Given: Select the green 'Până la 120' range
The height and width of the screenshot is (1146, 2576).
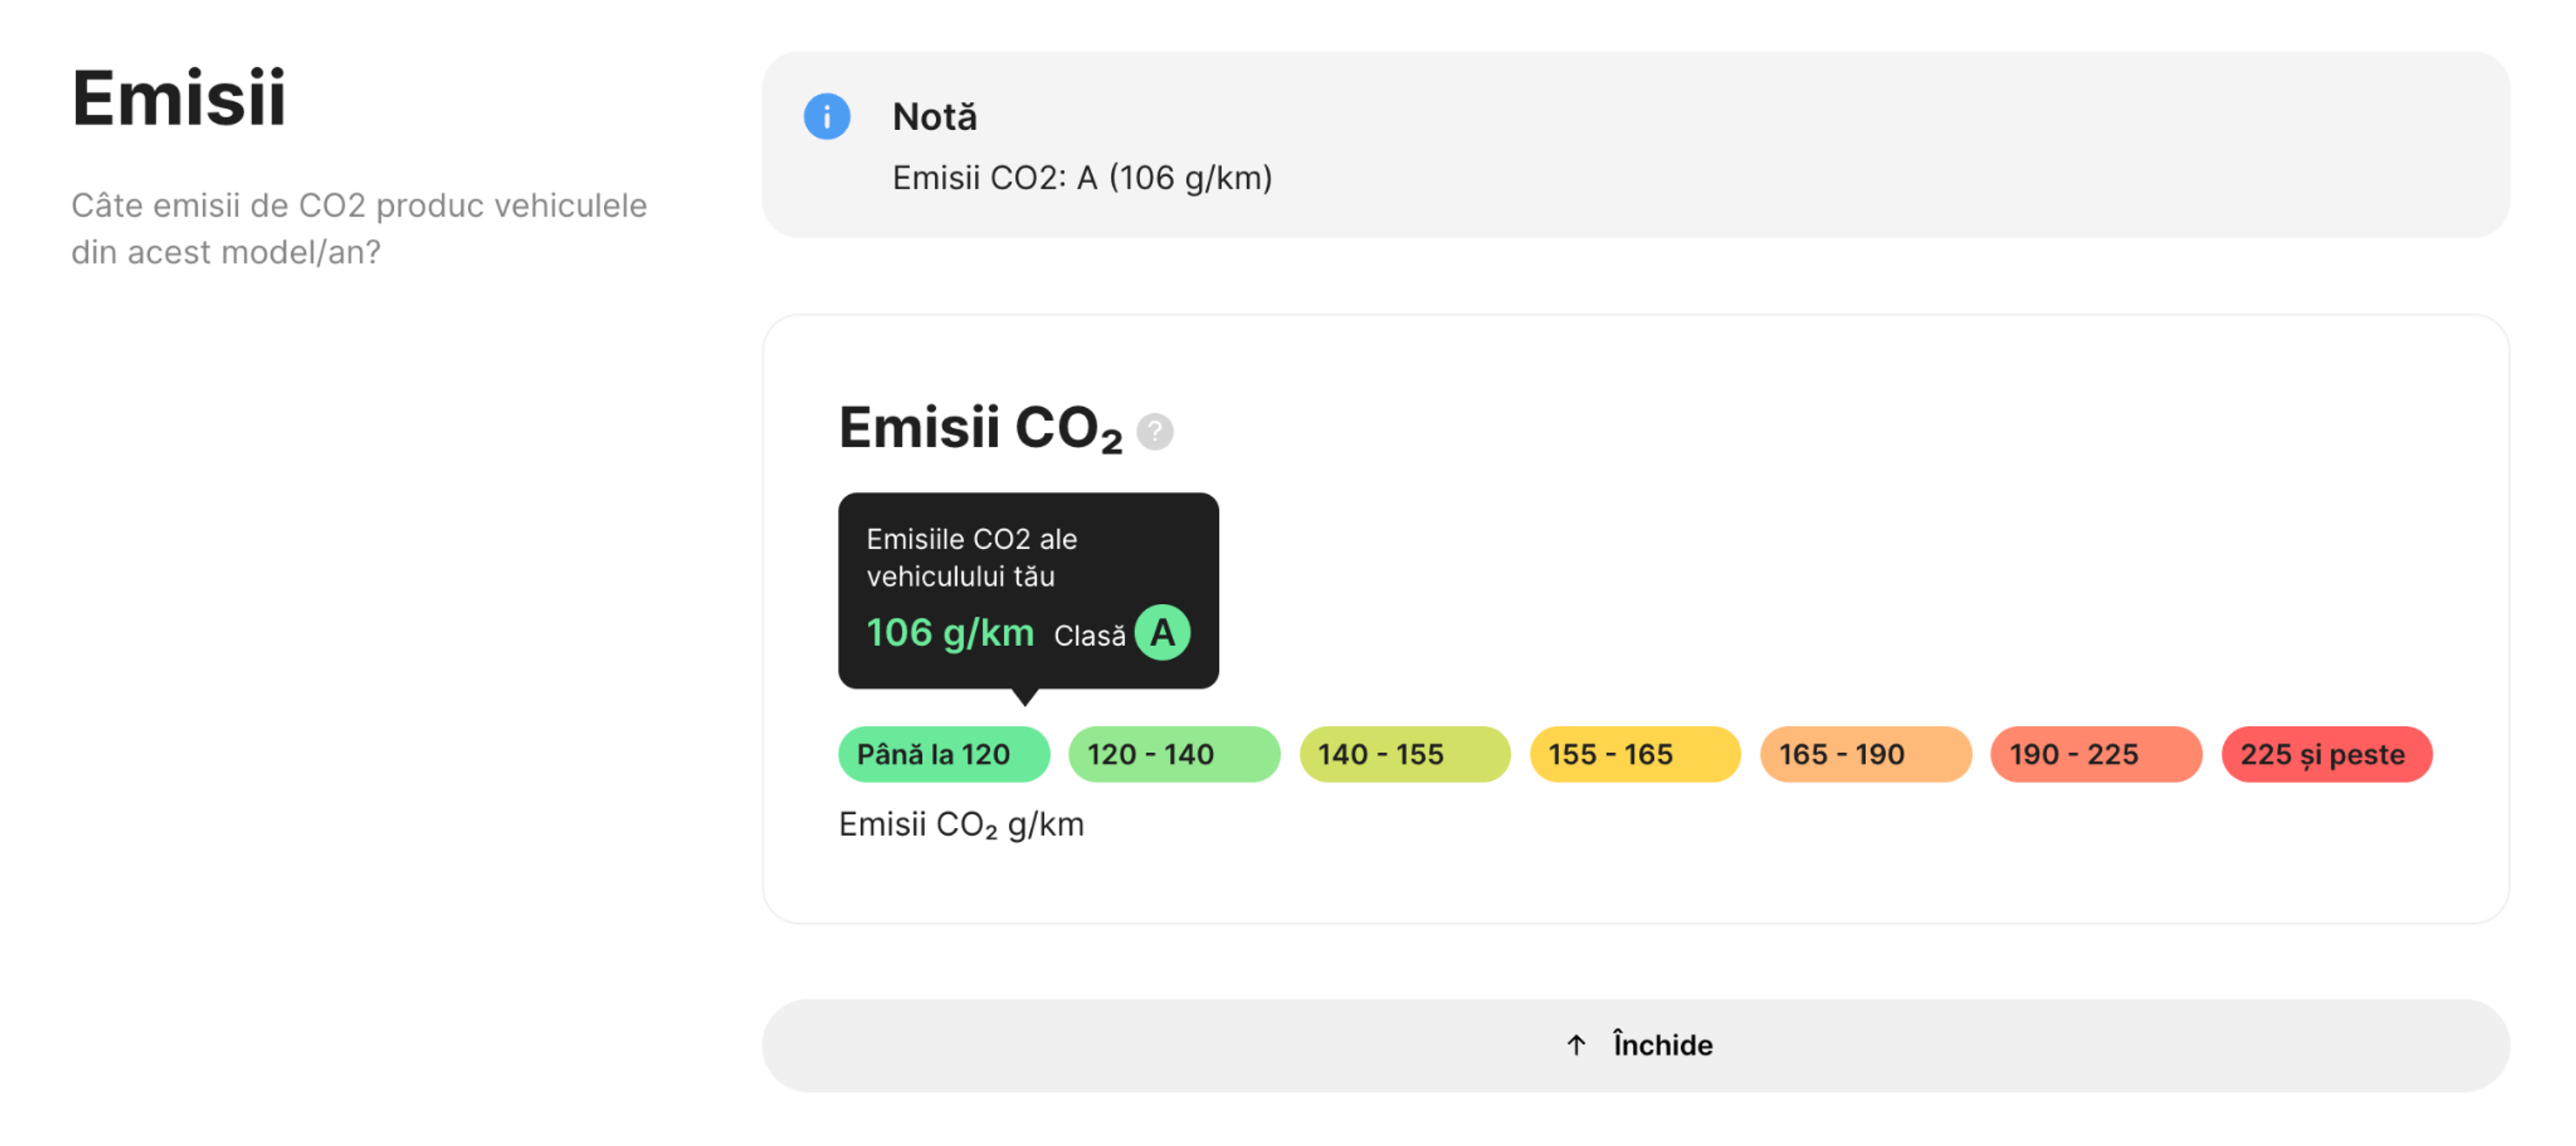Looking at the screenshot, I should pos(943,754).
